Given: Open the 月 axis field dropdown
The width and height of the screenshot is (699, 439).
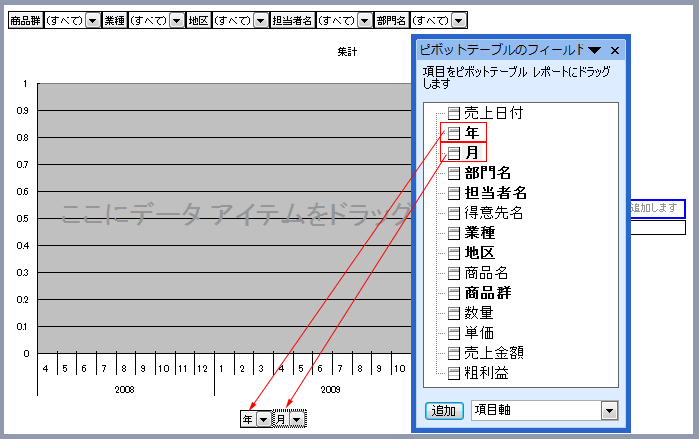Looking at the screenshot, I should 297,420.
